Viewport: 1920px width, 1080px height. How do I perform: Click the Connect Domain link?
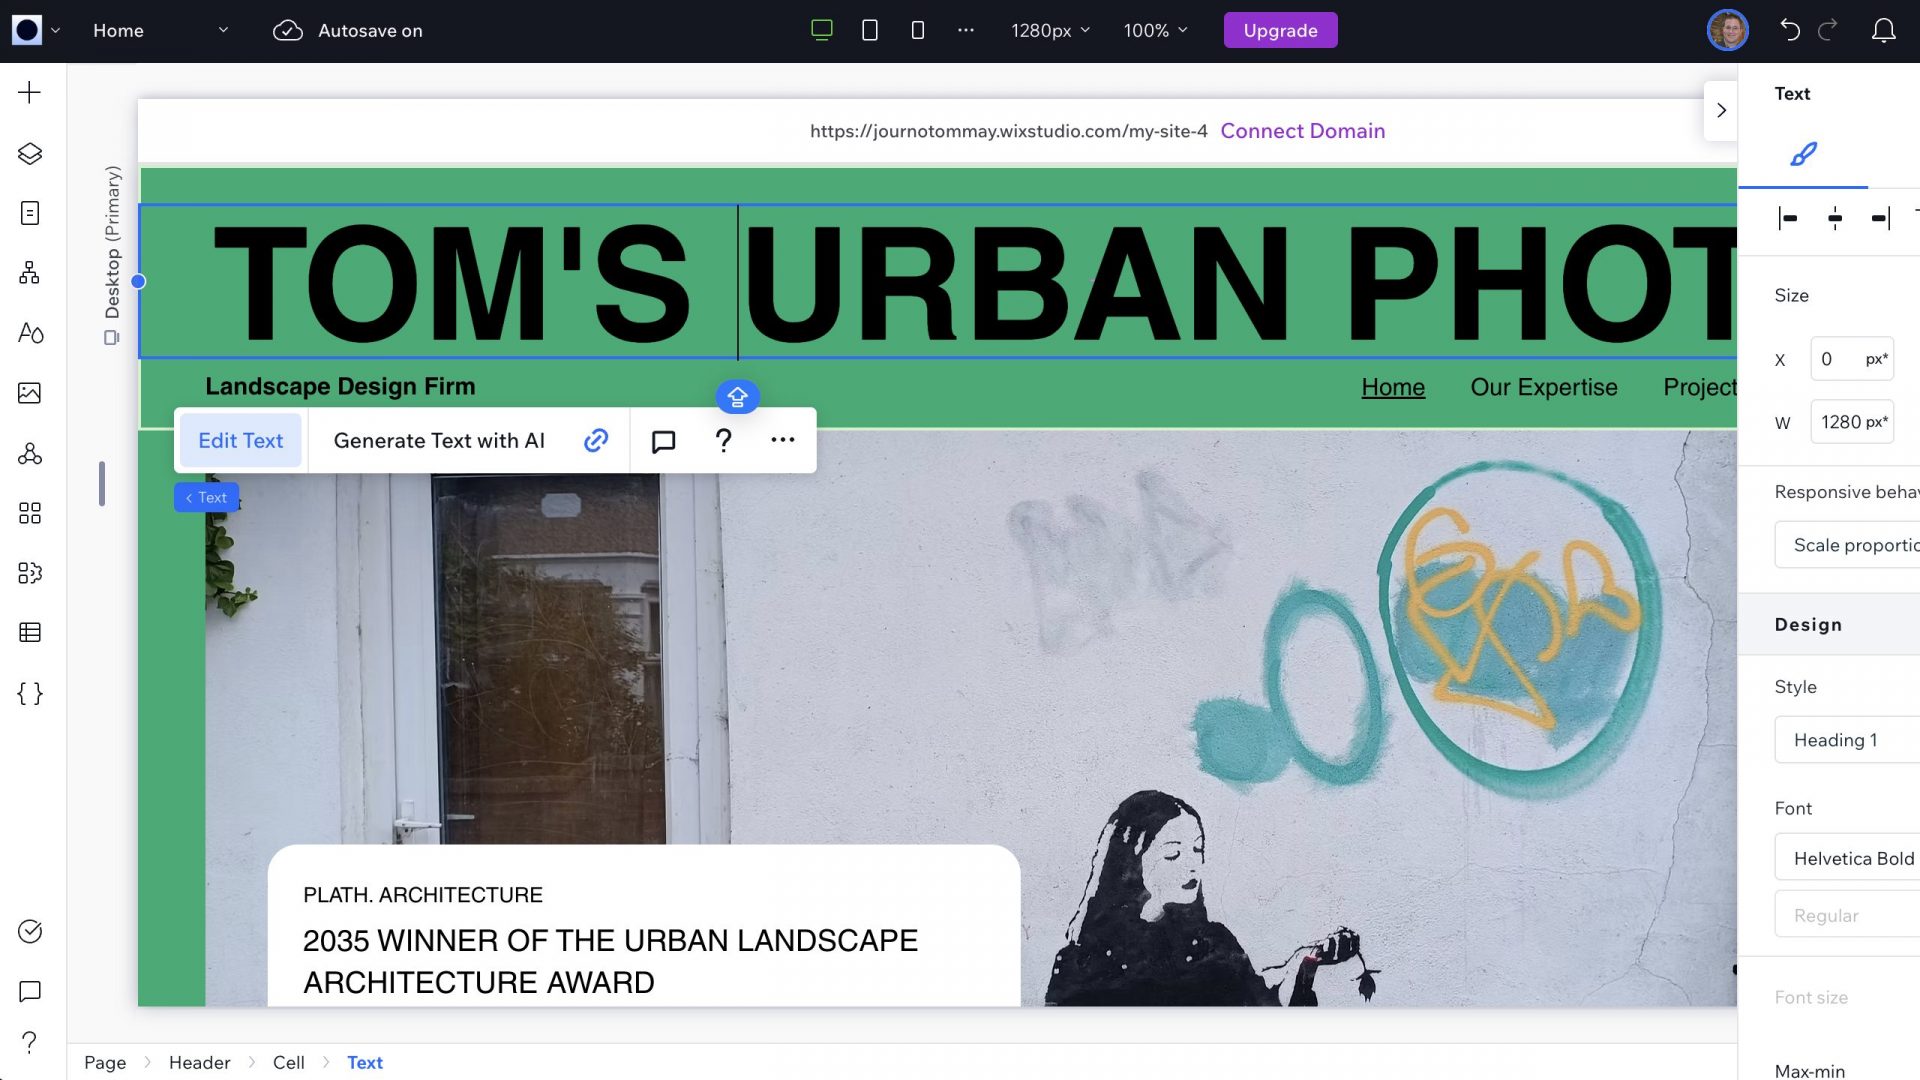(x=1302, y=131)
